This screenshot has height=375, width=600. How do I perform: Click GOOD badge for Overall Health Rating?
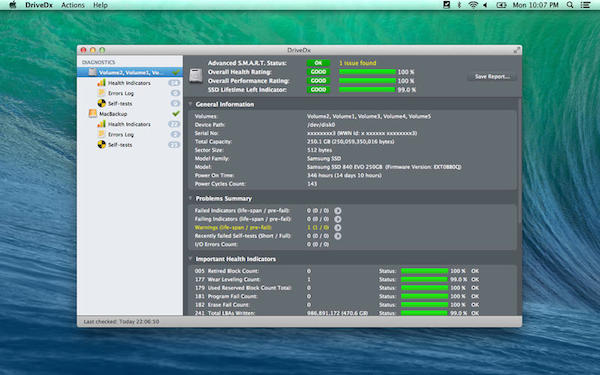click(318, 72)
